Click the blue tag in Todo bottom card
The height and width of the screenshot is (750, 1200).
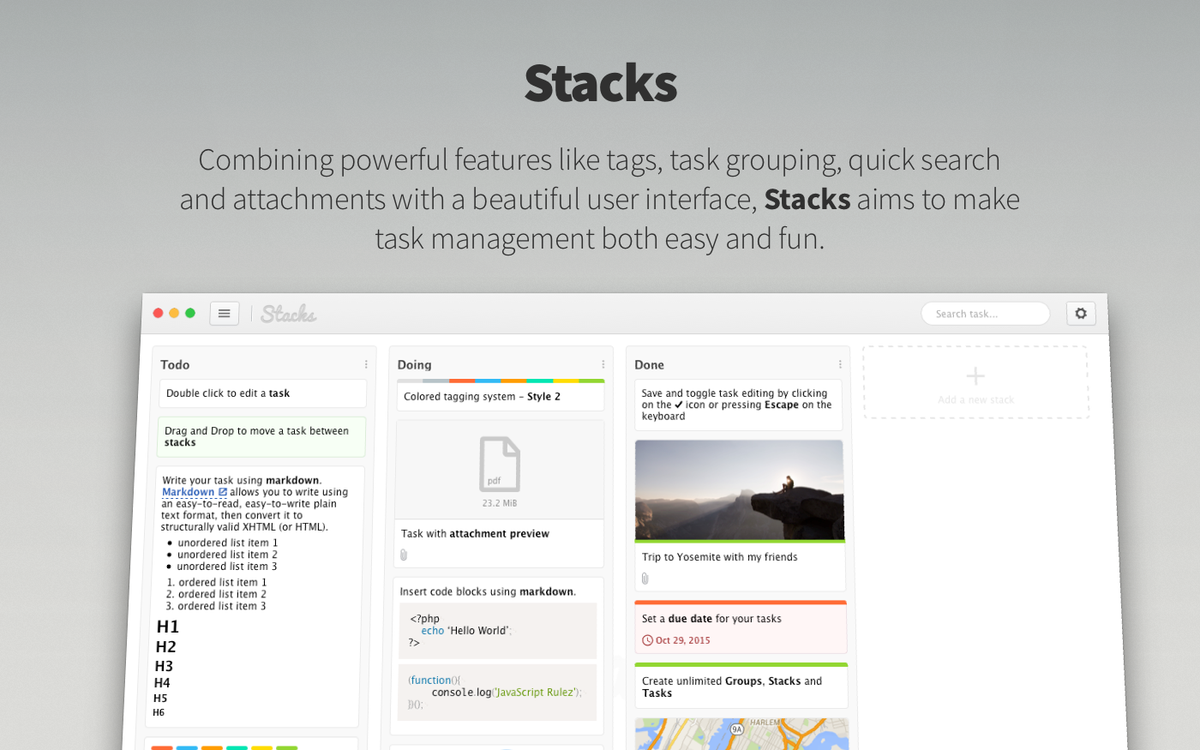187,747
